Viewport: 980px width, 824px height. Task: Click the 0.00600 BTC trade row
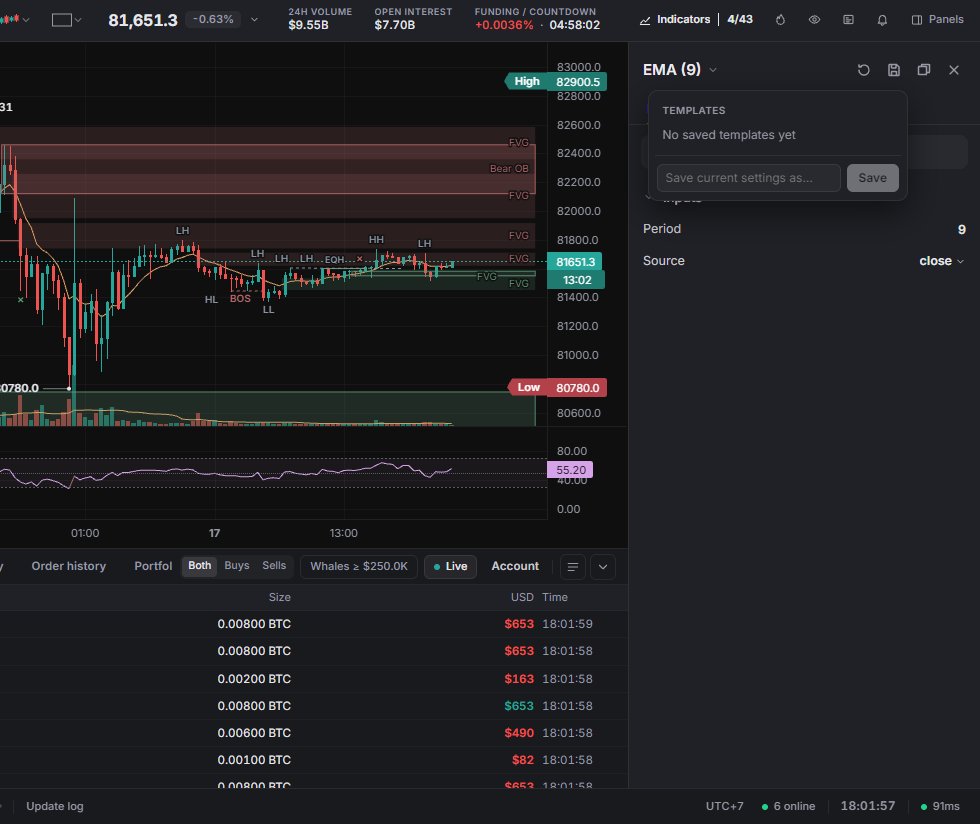tap(314, 733)
